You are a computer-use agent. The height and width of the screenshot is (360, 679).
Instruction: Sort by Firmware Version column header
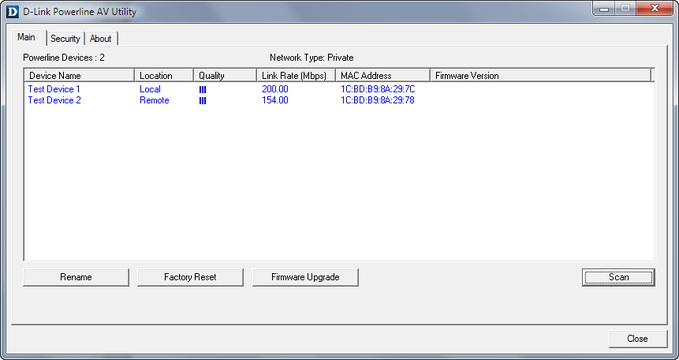[x=540, y=75]
